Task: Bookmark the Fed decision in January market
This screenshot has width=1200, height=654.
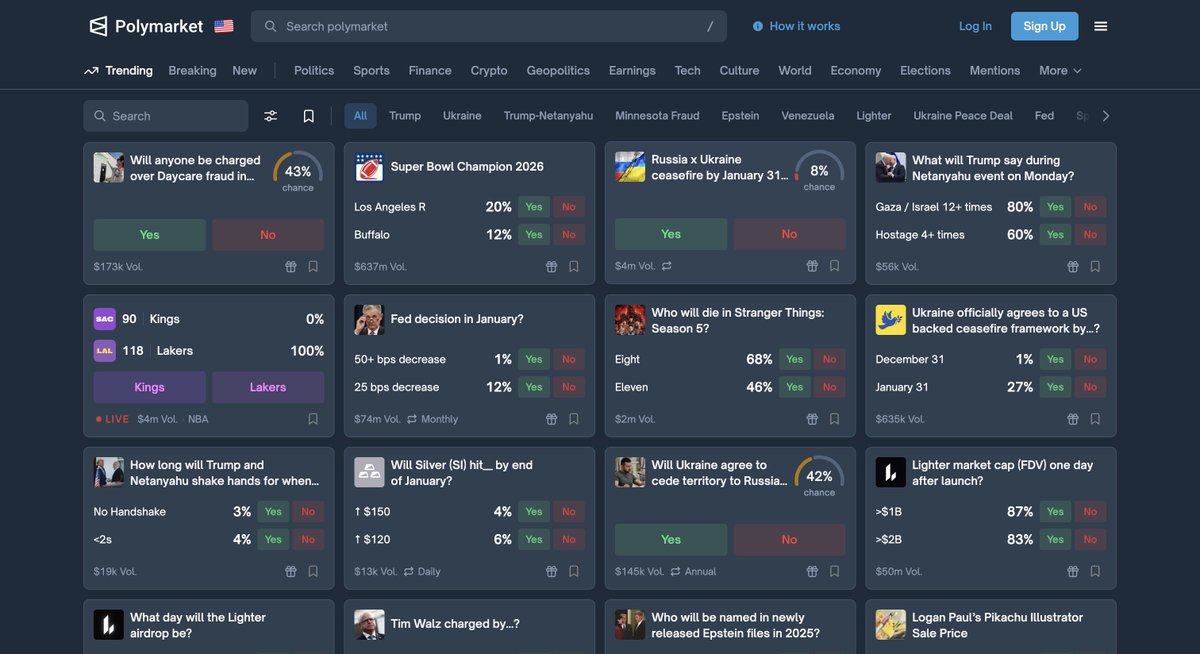Action: (x=574, y=419)
